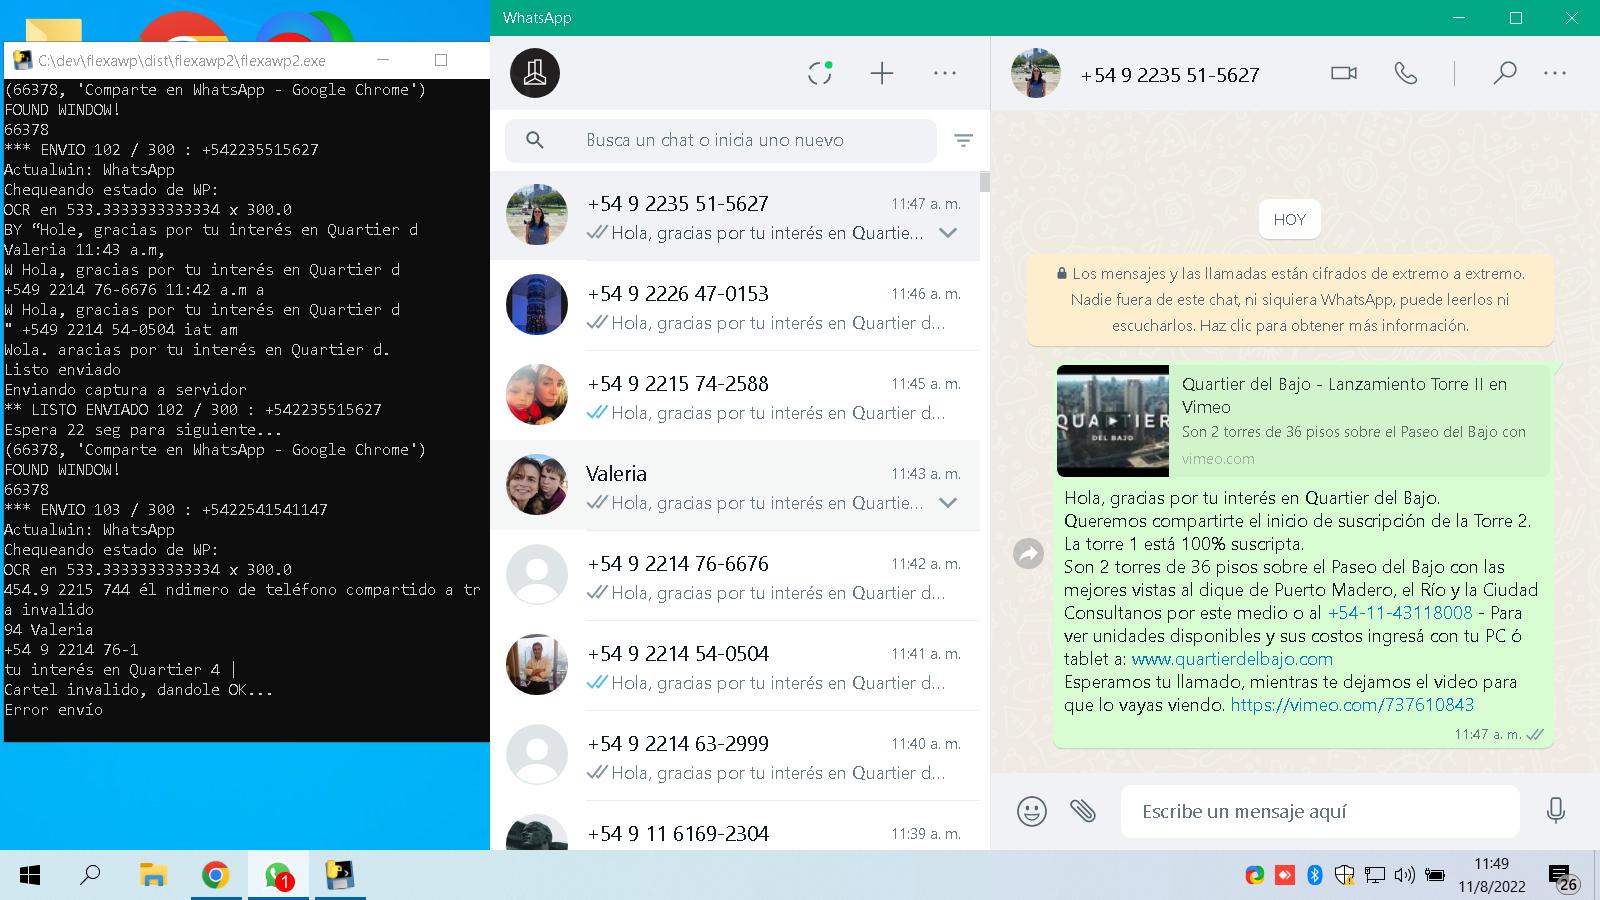Attach a file with paperclip icon

[1083, 811]
